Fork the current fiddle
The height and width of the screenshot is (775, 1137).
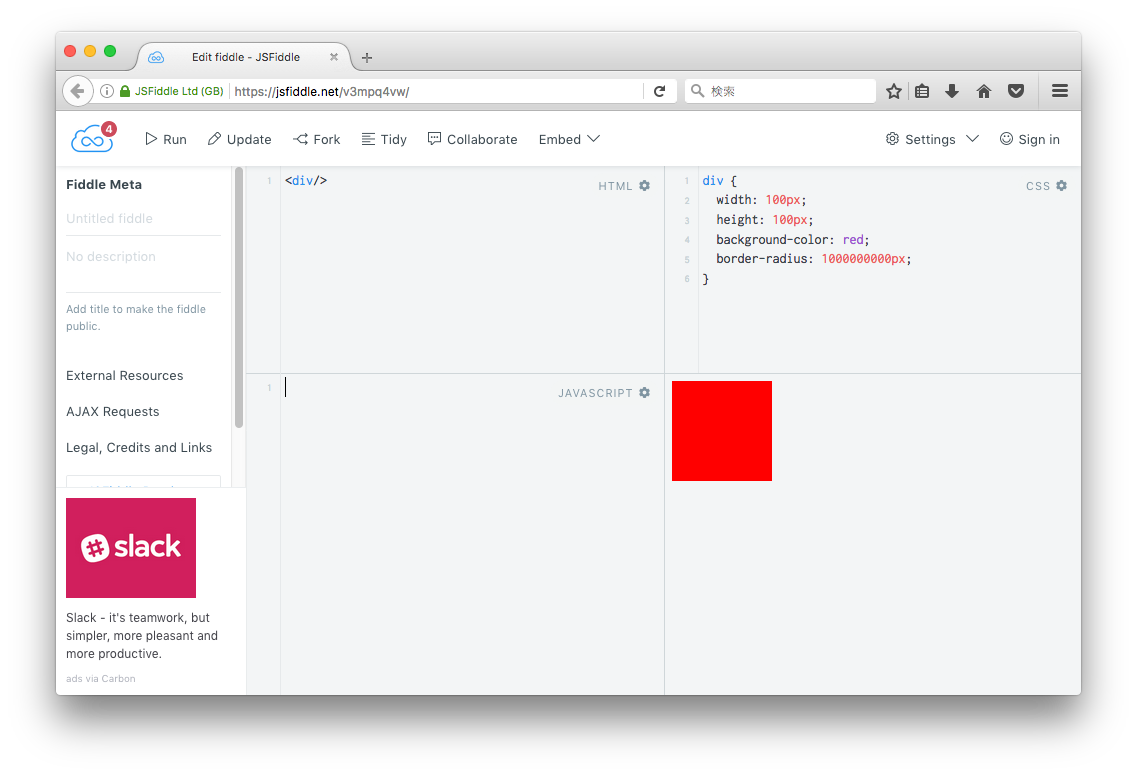(x=316, y=139)
